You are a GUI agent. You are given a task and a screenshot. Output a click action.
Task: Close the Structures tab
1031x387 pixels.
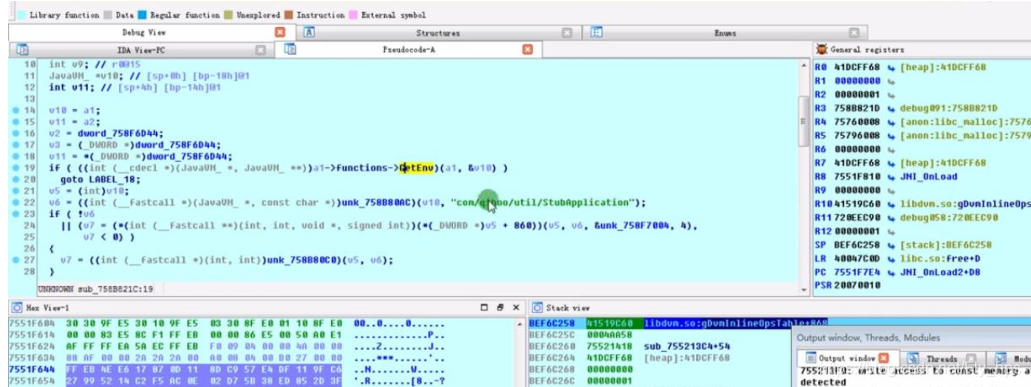[567, 33]
